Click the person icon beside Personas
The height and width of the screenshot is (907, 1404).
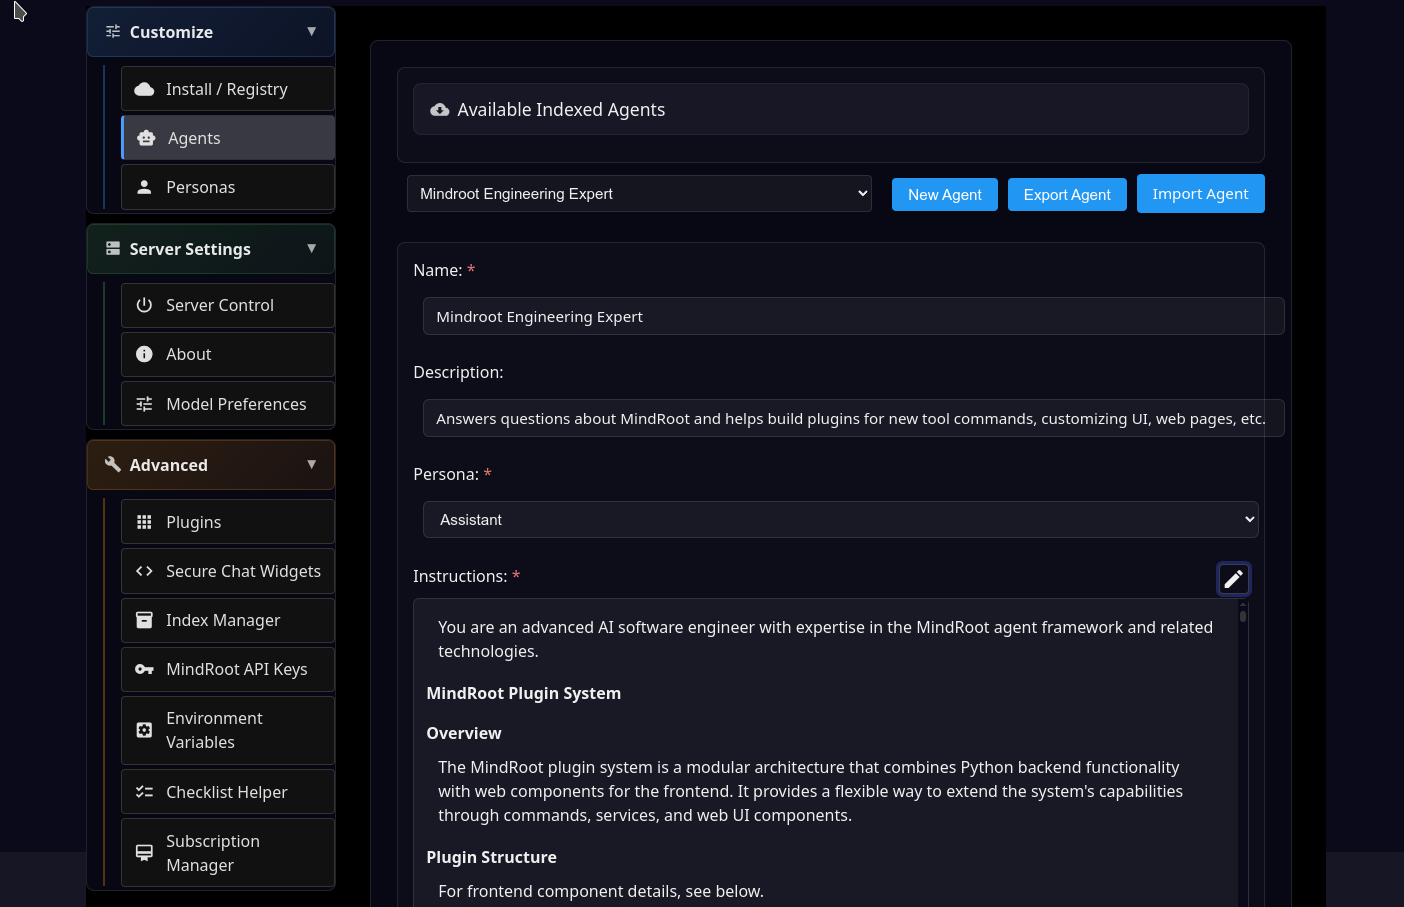pos(144,187)
